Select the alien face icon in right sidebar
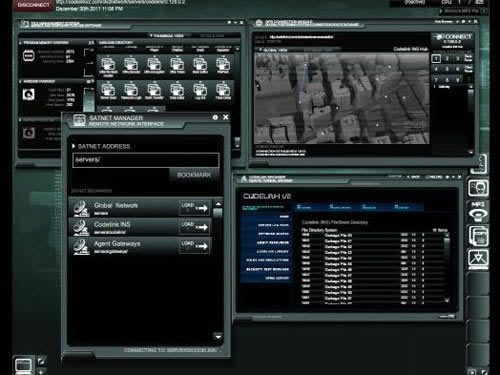500x375 pixels. [478, 188]
